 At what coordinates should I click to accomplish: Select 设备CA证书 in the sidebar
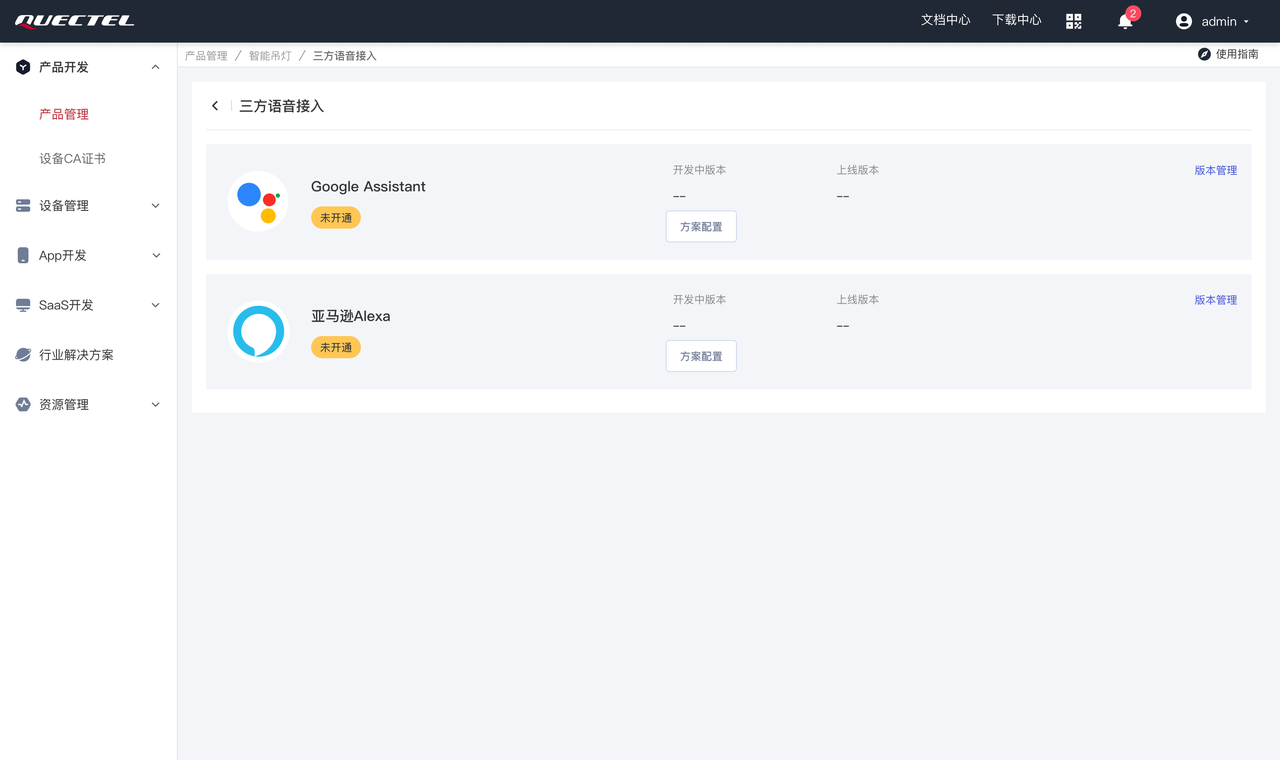point(72,159)
